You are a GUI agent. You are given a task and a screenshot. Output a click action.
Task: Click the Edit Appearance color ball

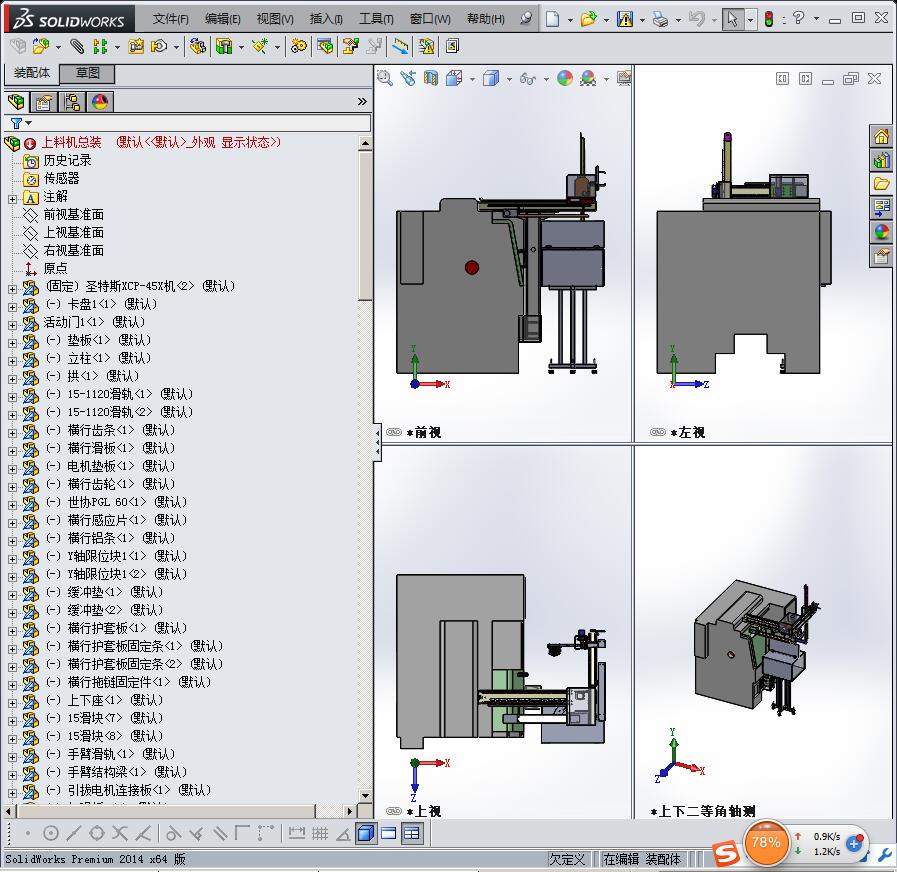tap(565, 78)
